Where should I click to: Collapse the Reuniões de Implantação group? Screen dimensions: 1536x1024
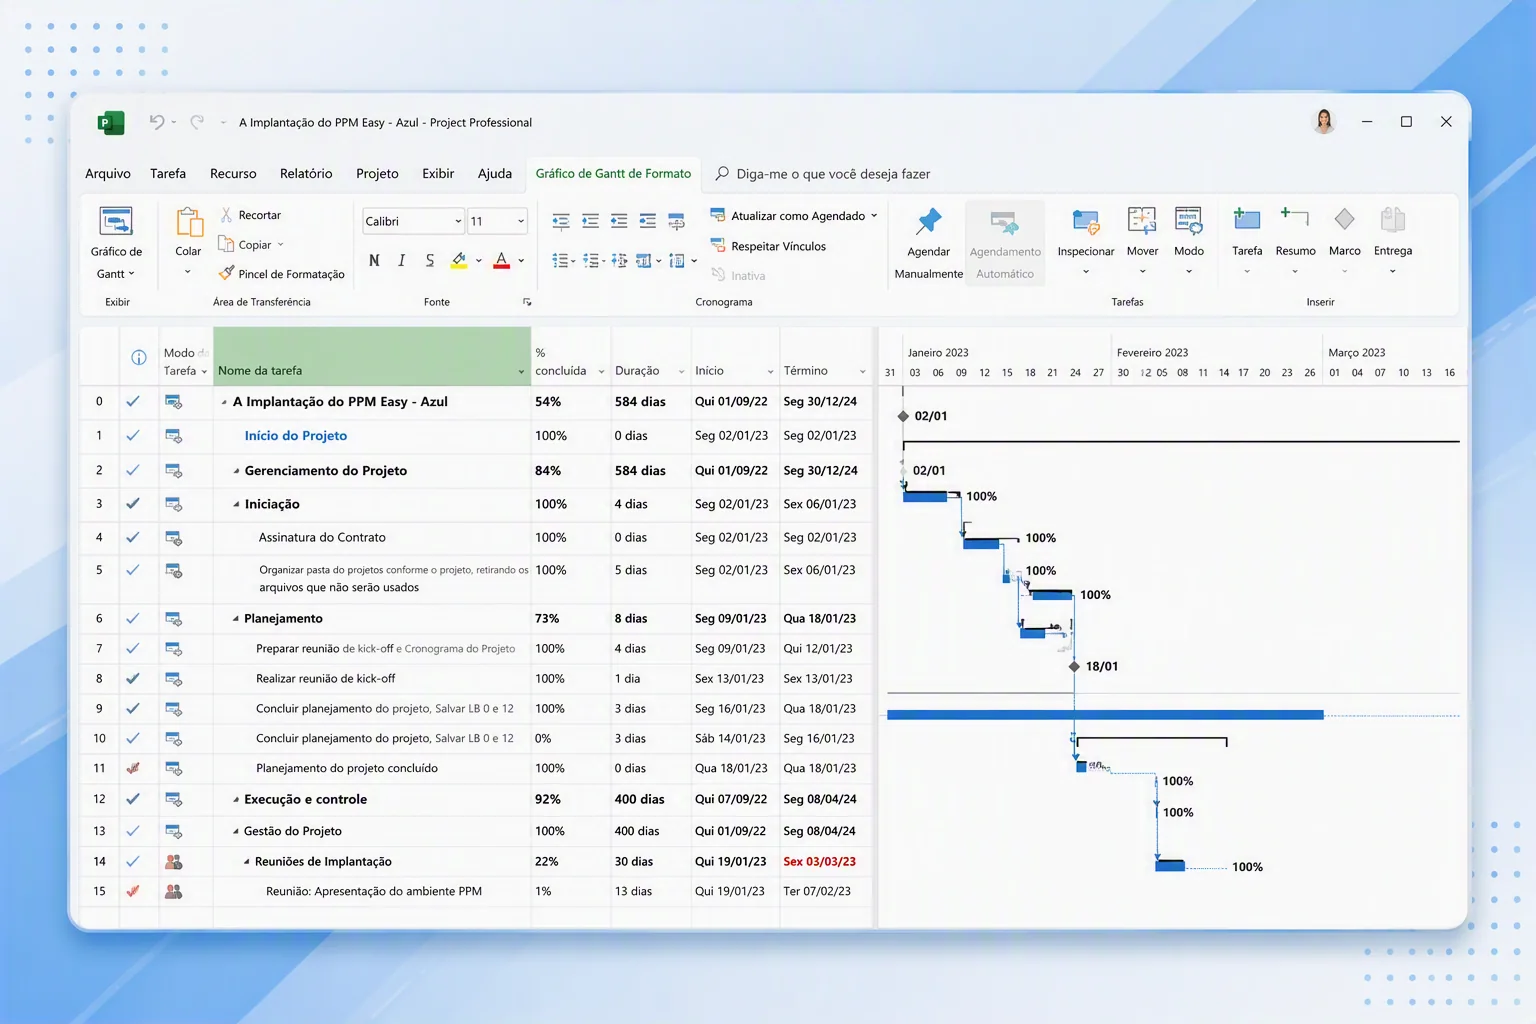[x=247, y=862]
